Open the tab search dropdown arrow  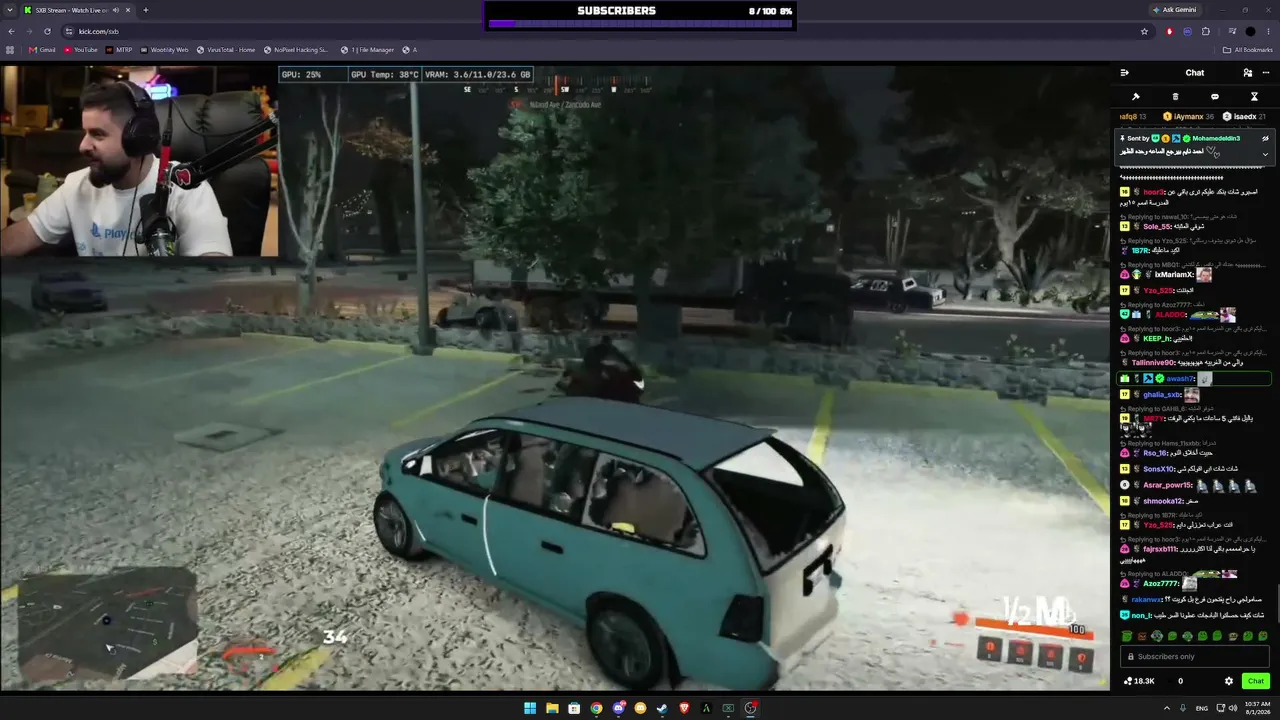click(10, 10)
